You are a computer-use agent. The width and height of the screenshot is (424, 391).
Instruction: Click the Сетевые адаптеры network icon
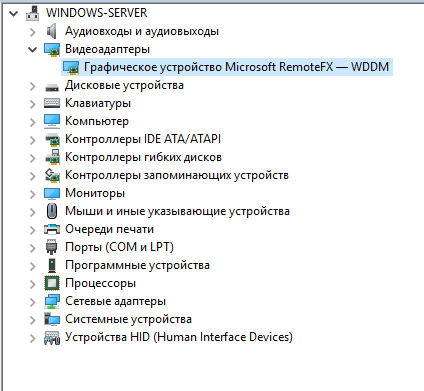coord(52,301)
